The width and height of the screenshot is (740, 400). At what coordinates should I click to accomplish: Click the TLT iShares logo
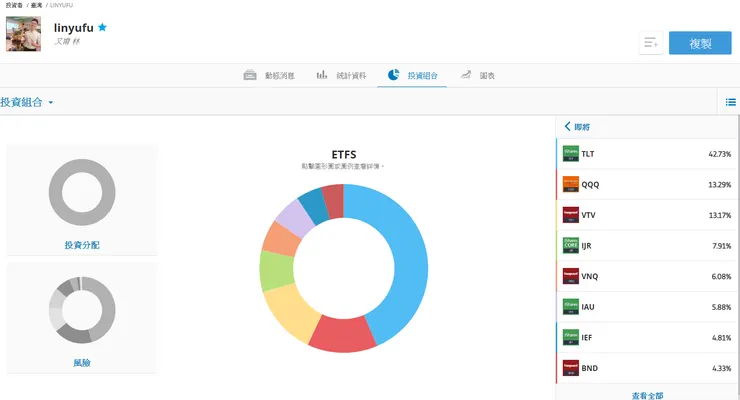tap(571, 154)
